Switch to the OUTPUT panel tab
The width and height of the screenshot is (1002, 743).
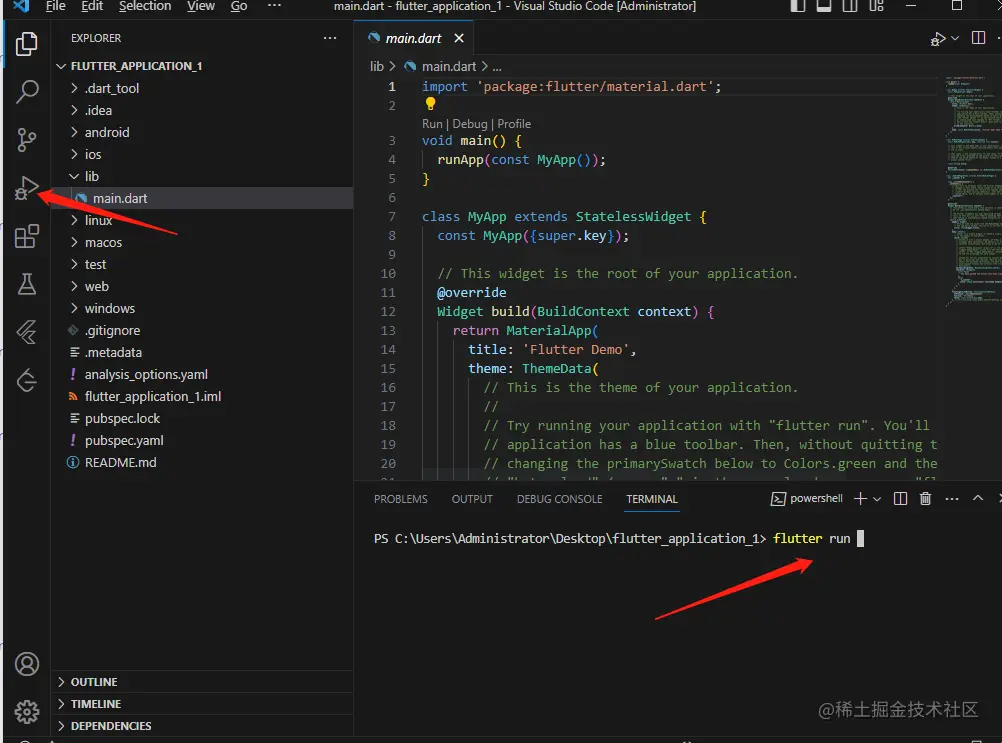click(472, 499)
